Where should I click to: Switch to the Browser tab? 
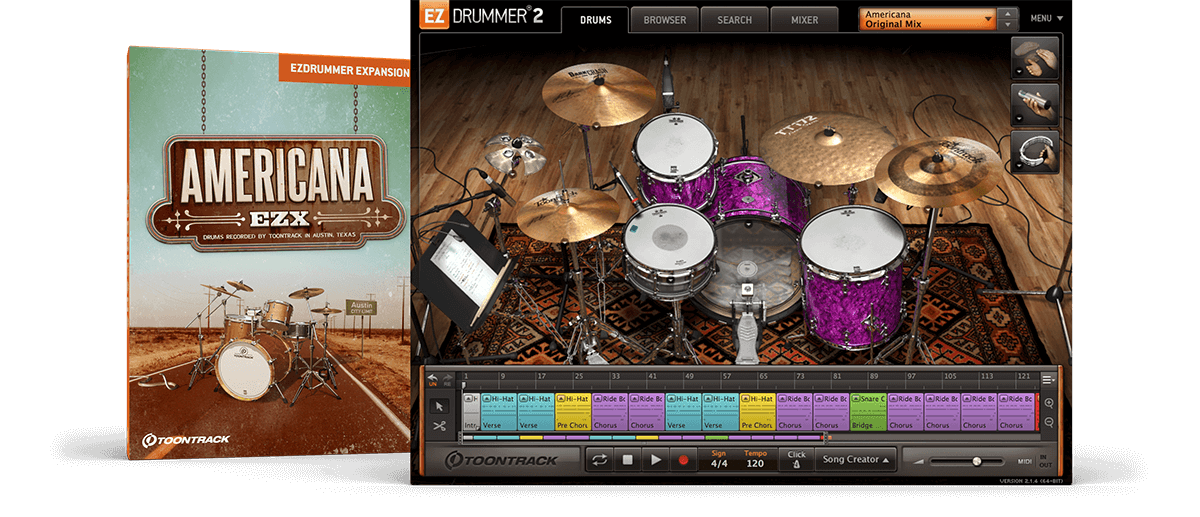[x=664, y=20]
